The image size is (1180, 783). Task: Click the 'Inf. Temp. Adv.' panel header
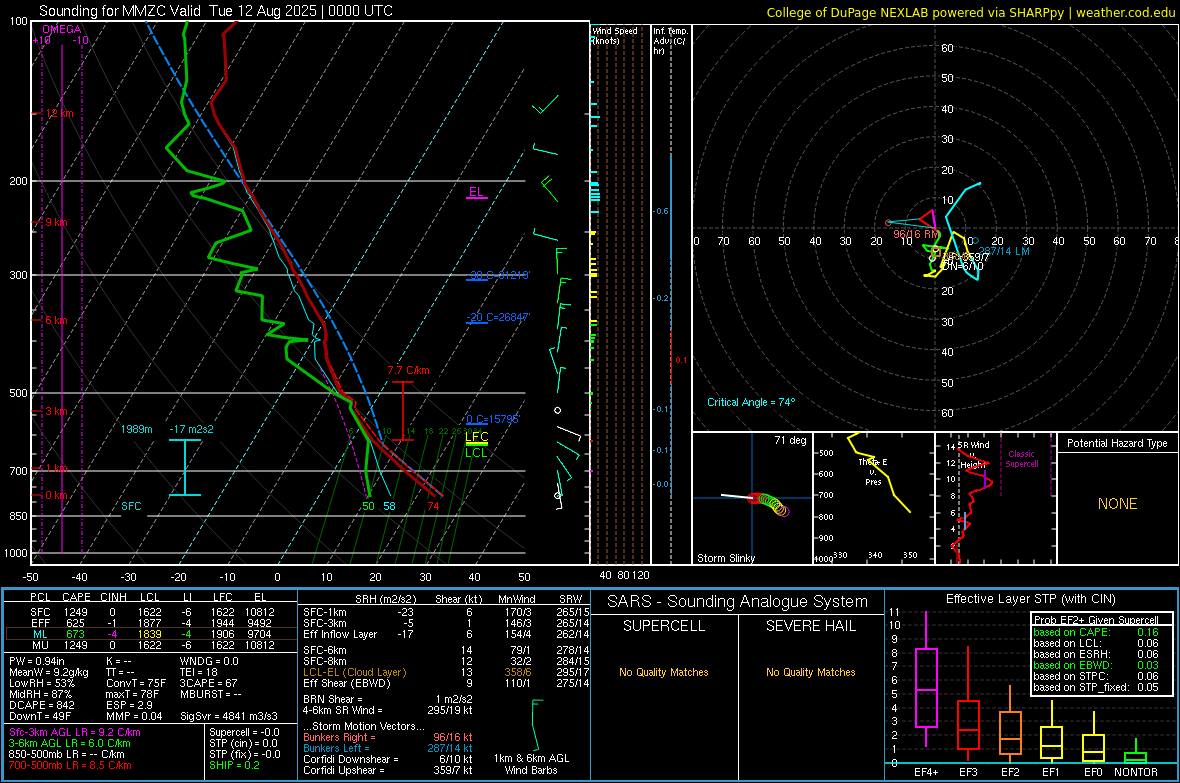(670, 41)
